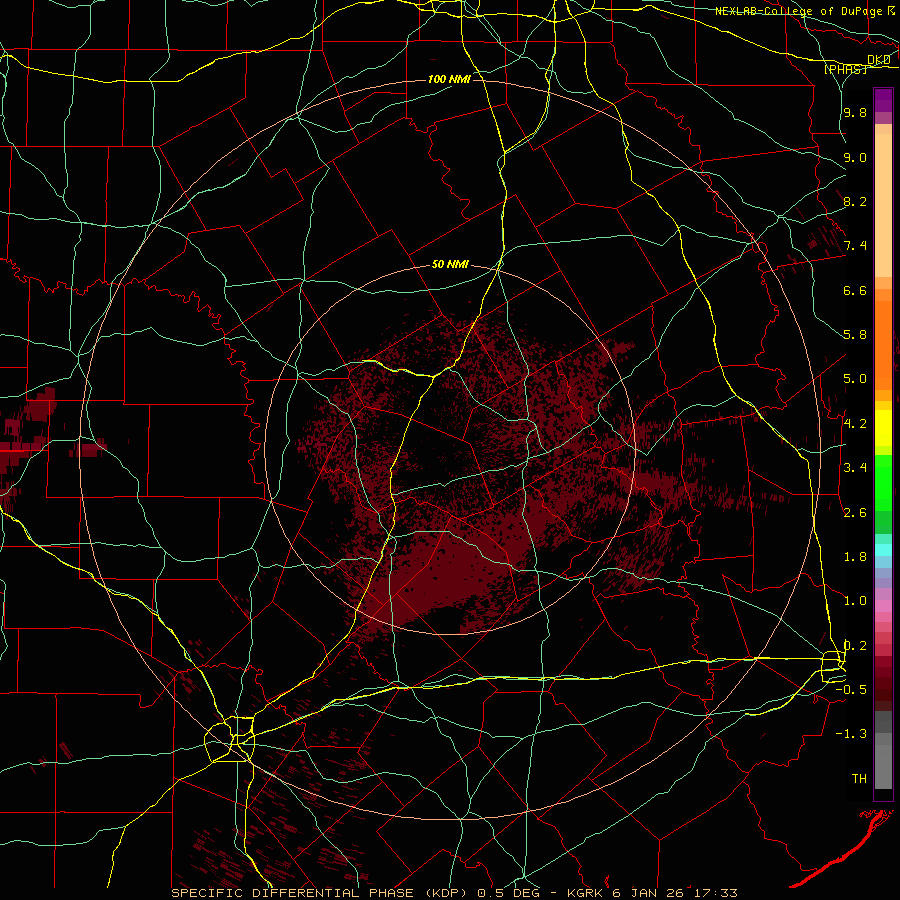The width and height of the screenshot is (900, 900).
Task: Click the DKD product label above legend
Action: [x=879, y=60]
